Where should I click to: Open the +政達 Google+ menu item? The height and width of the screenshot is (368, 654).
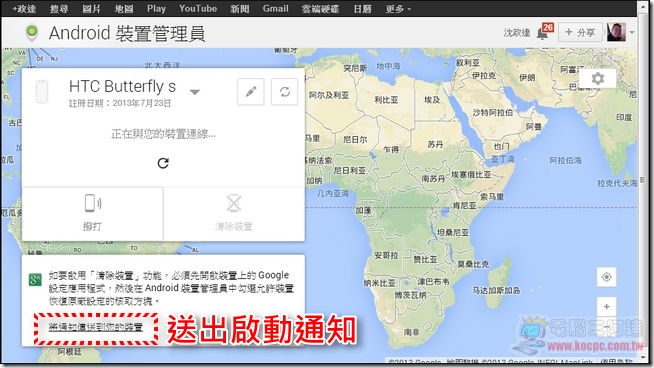[x=24, y=9]
